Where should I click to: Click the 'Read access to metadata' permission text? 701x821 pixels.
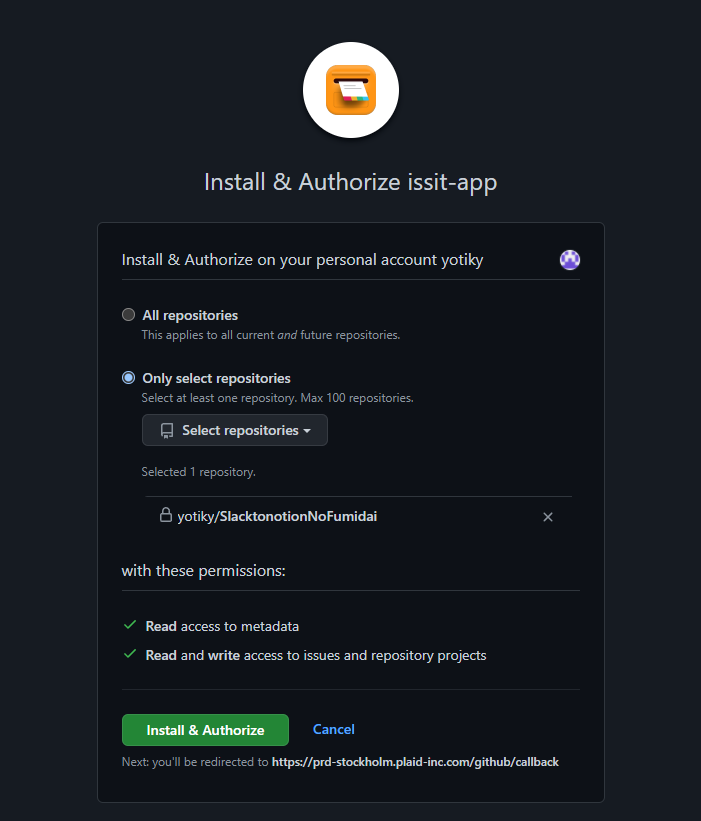[x=222, y=626]
